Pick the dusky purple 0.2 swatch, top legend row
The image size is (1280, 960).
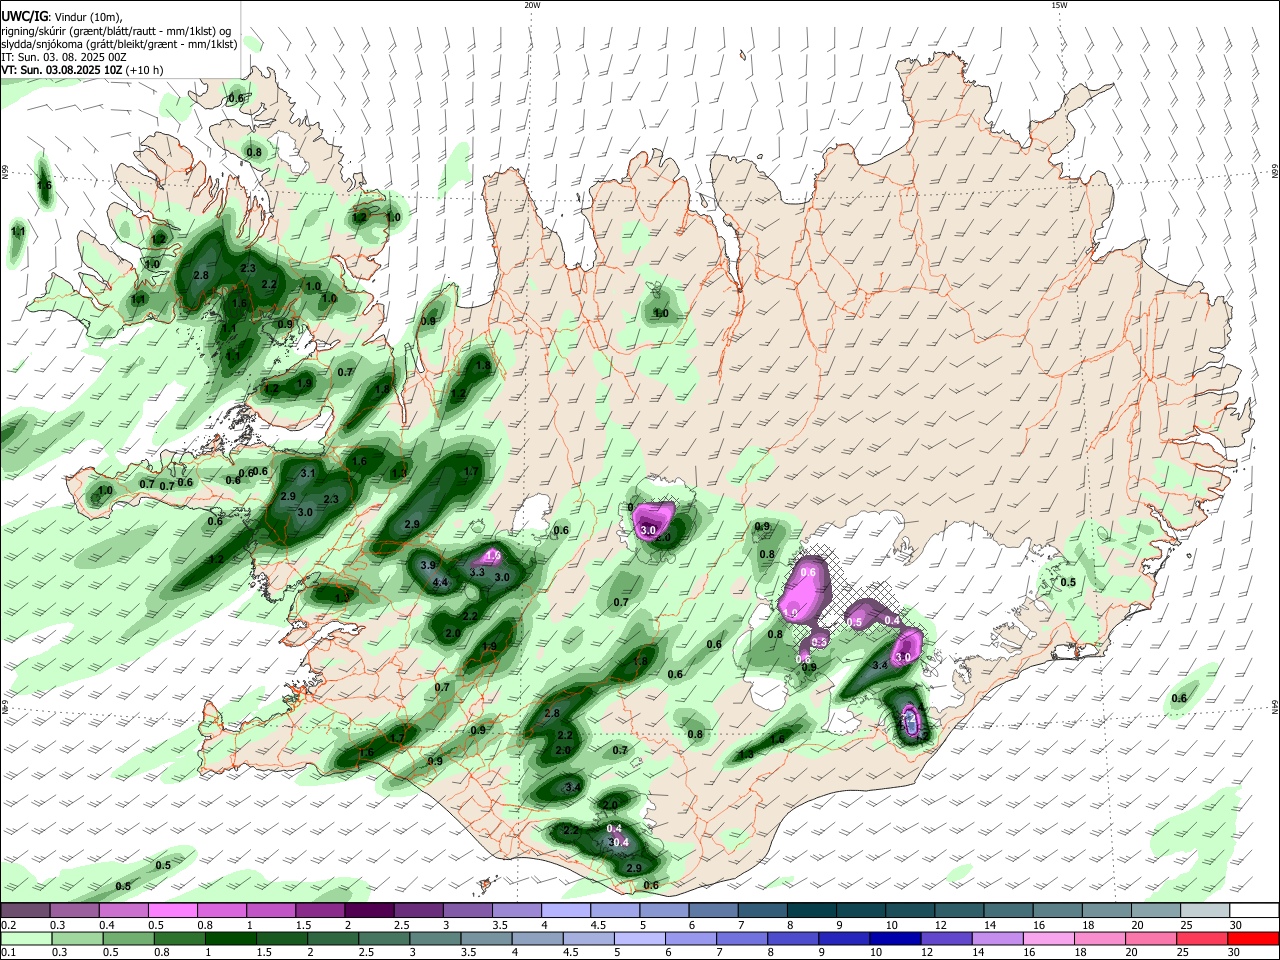pos(25,910)
